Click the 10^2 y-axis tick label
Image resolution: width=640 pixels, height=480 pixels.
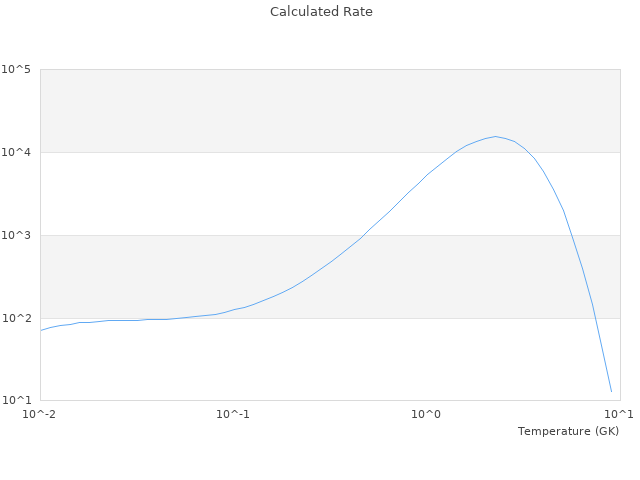point(16,318)
